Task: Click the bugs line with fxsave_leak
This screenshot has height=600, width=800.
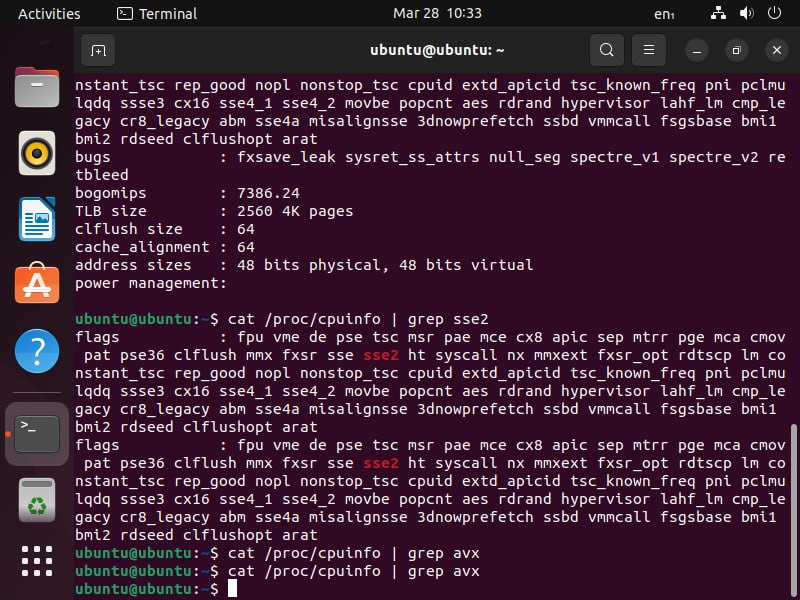Action: click(430, 157)
